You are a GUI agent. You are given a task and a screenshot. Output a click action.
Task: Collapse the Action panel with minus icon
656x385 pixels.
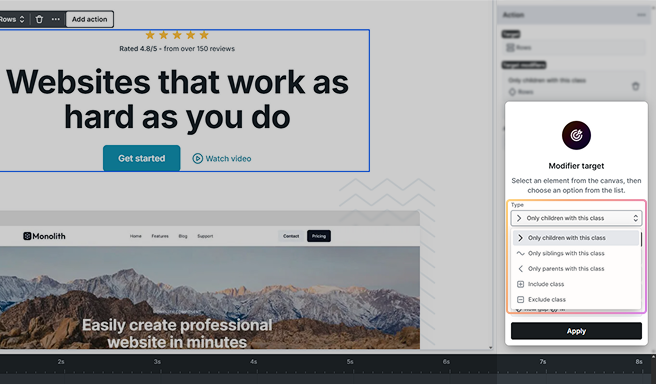641,15
